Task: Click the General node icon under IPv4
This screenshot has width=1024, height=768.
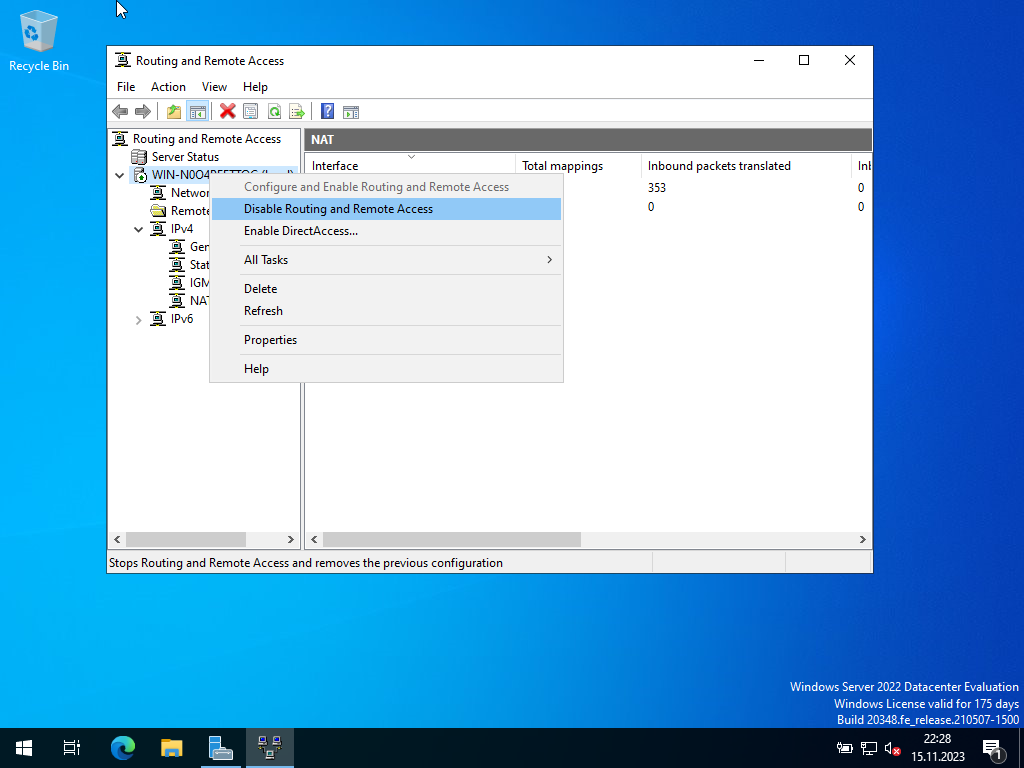Action: (177, 247)
